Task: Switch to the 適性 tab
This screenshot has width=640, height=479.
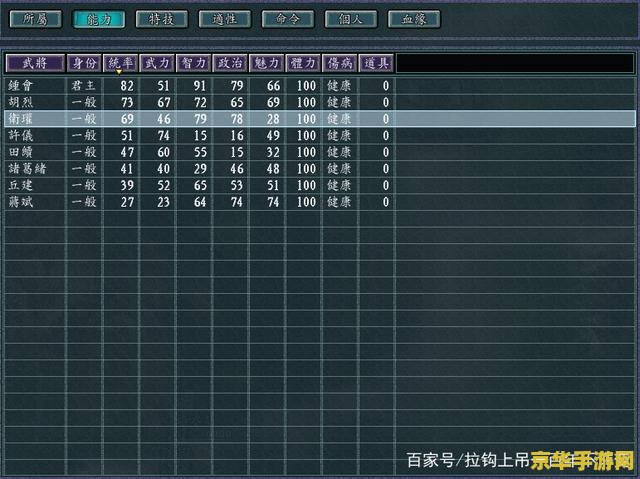Action: click(224, 19)
